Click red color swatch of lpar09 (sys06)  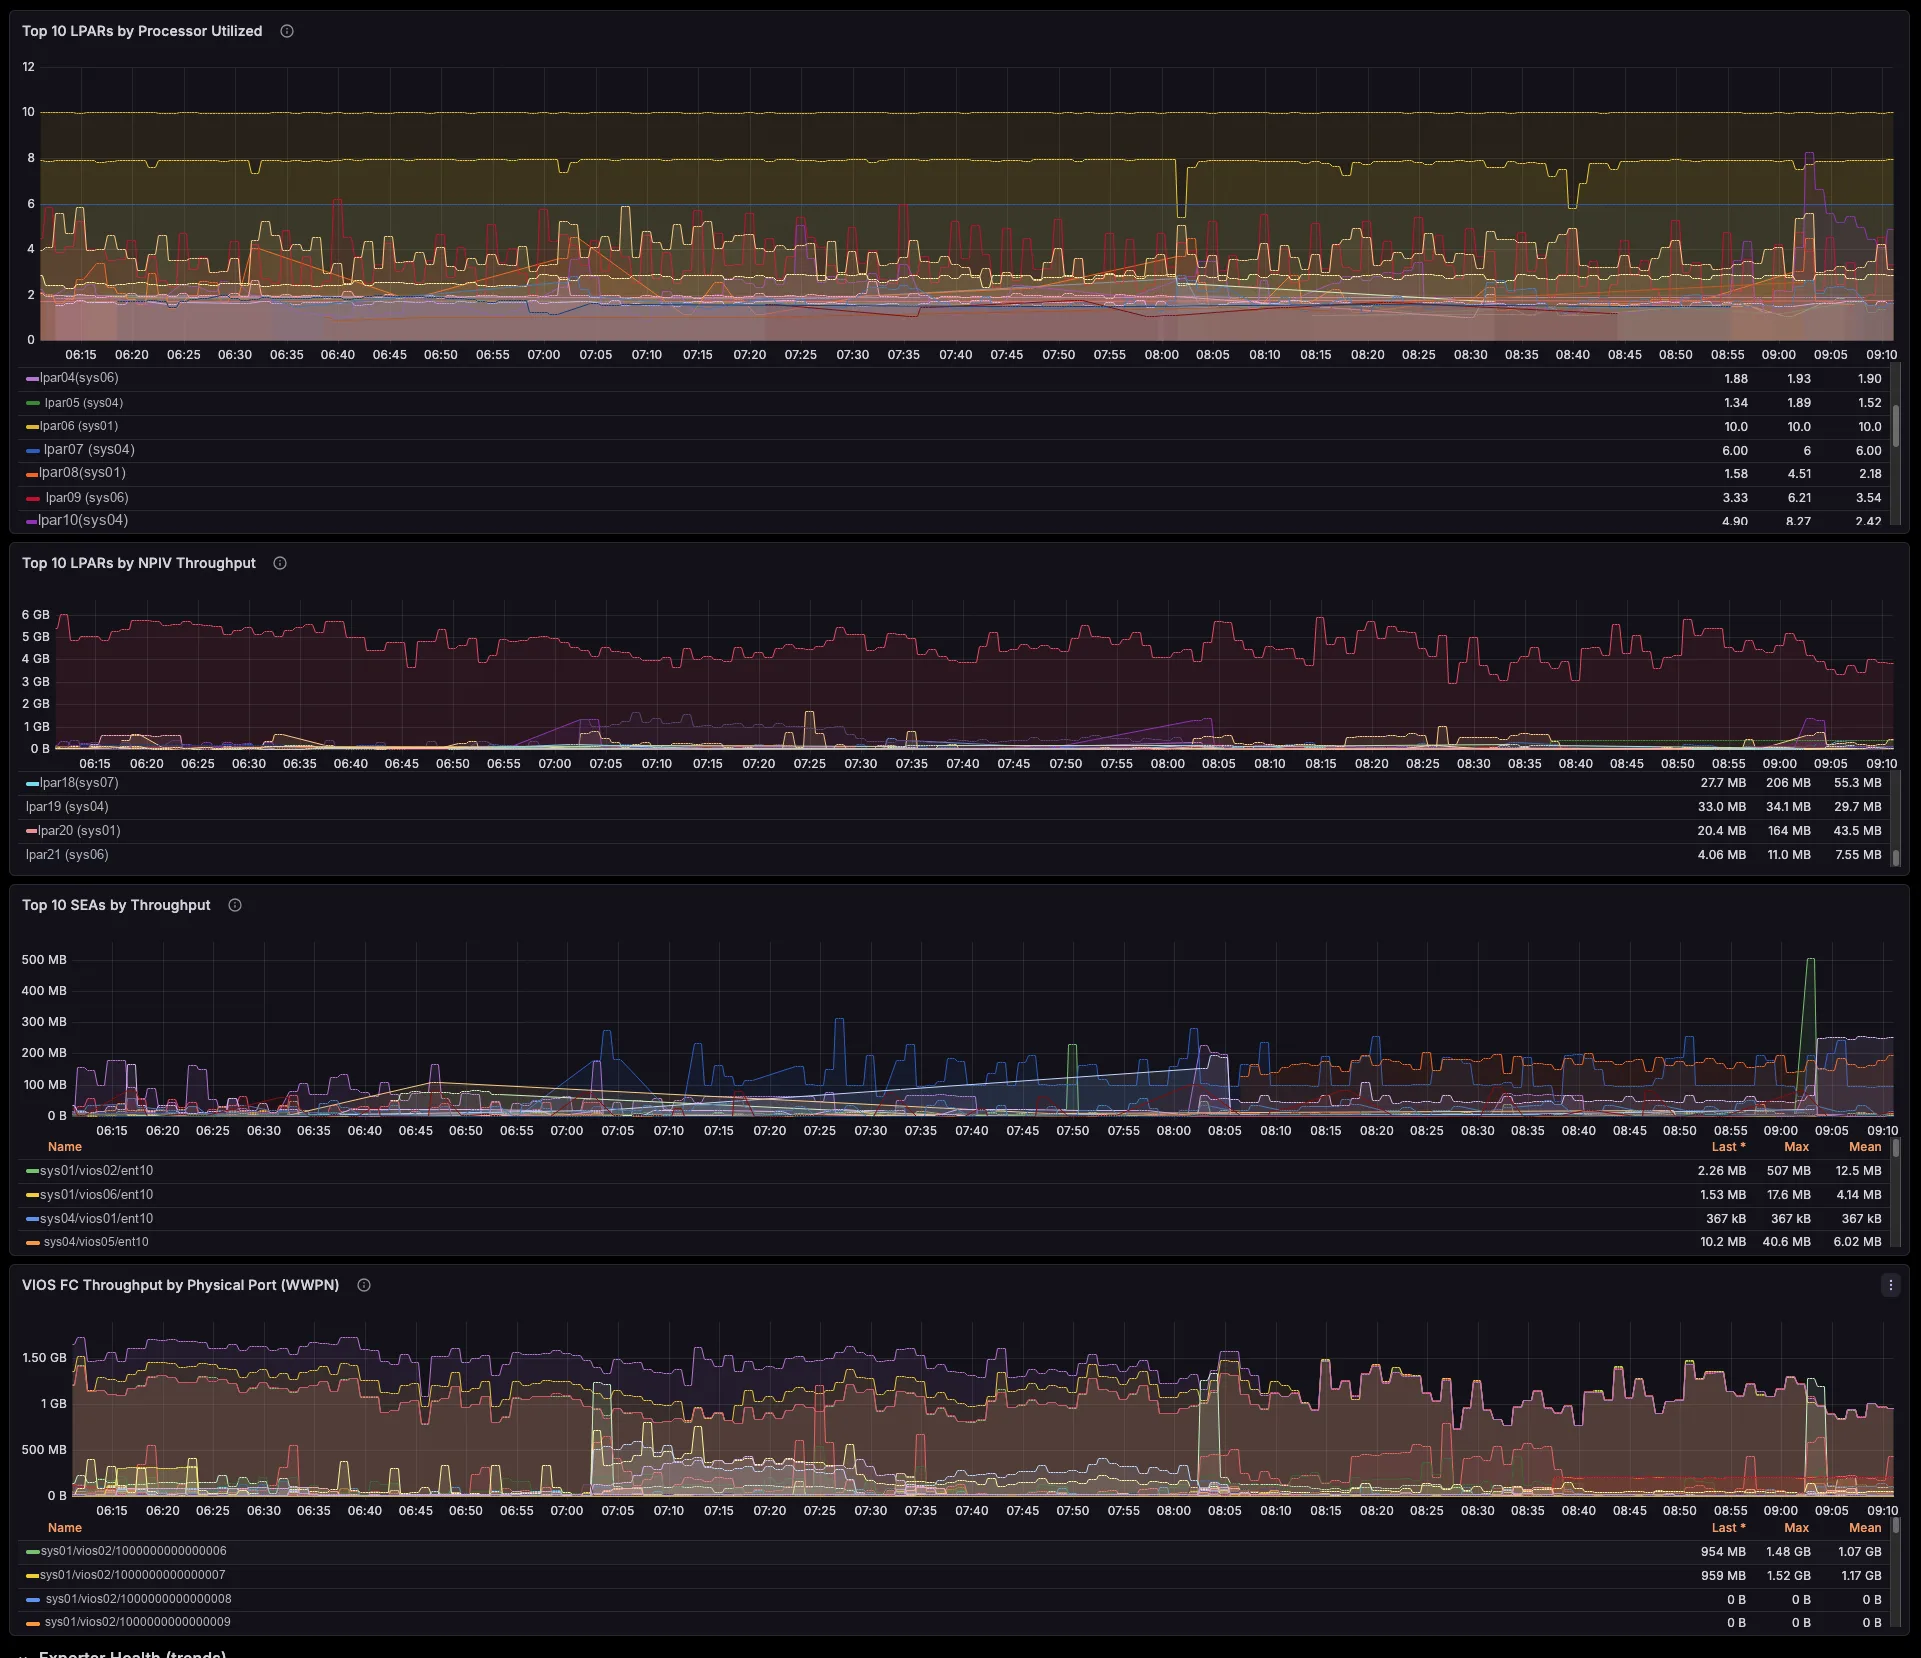33,498
